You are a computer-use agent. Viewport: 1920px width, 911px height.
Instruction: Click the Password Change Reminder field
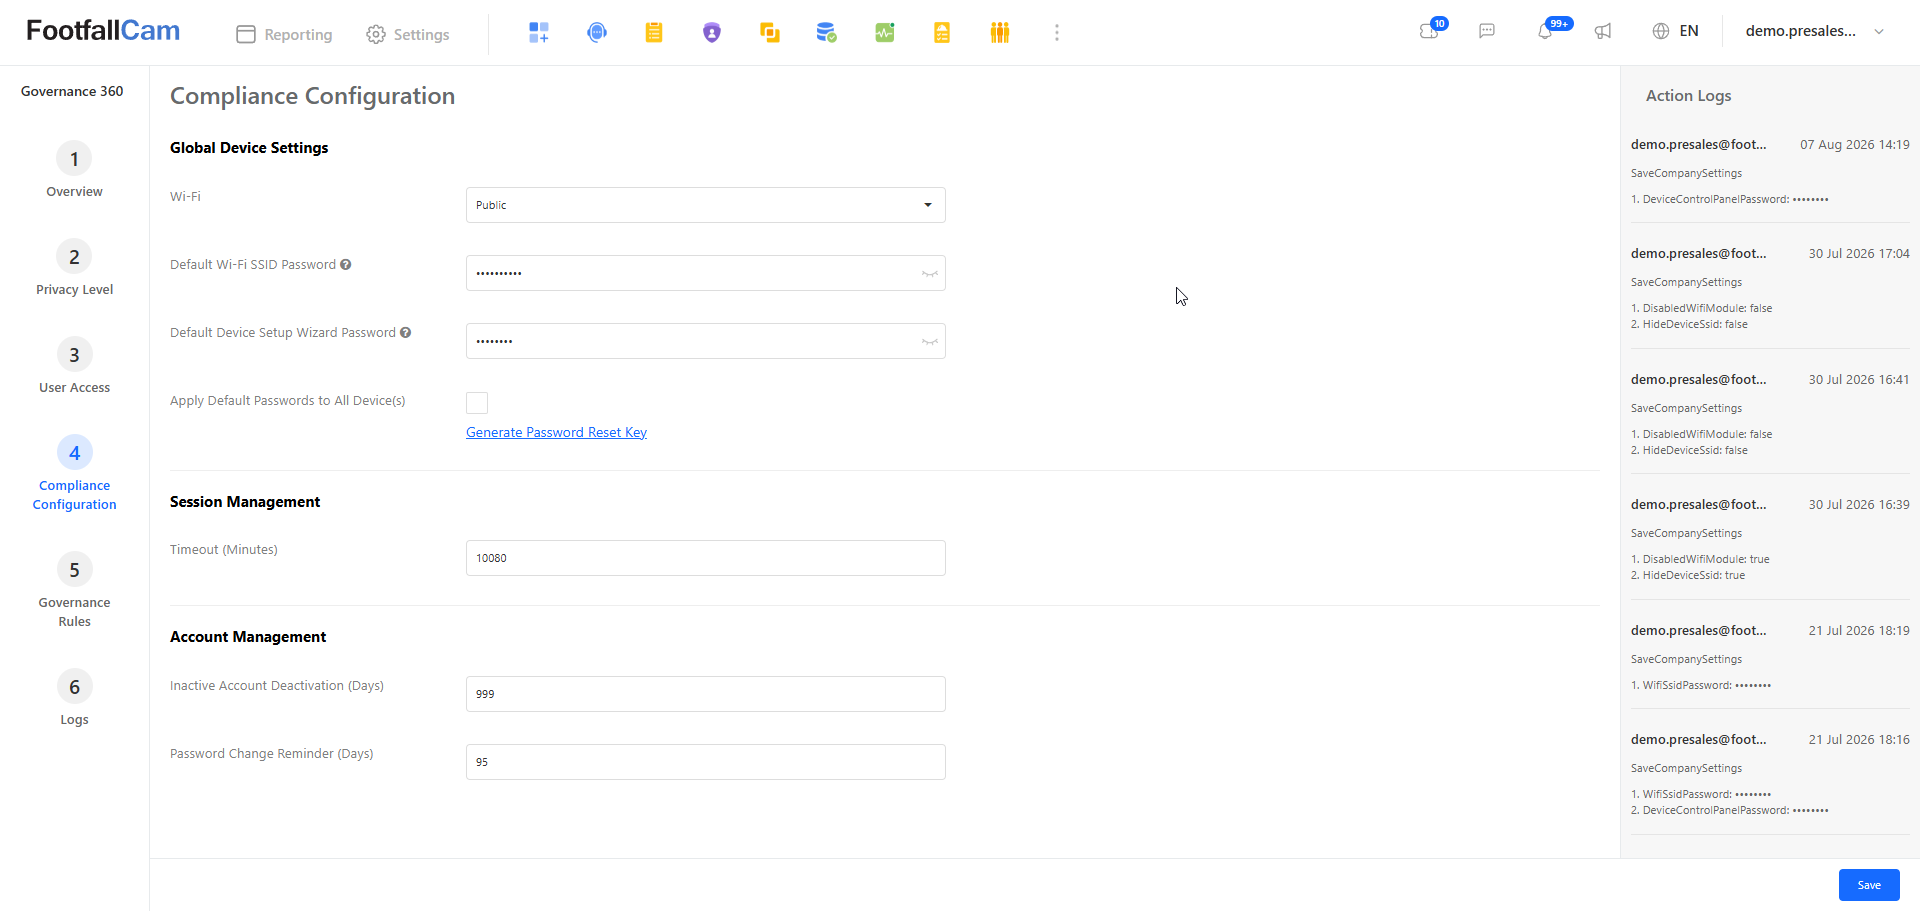tap(706, 762)
